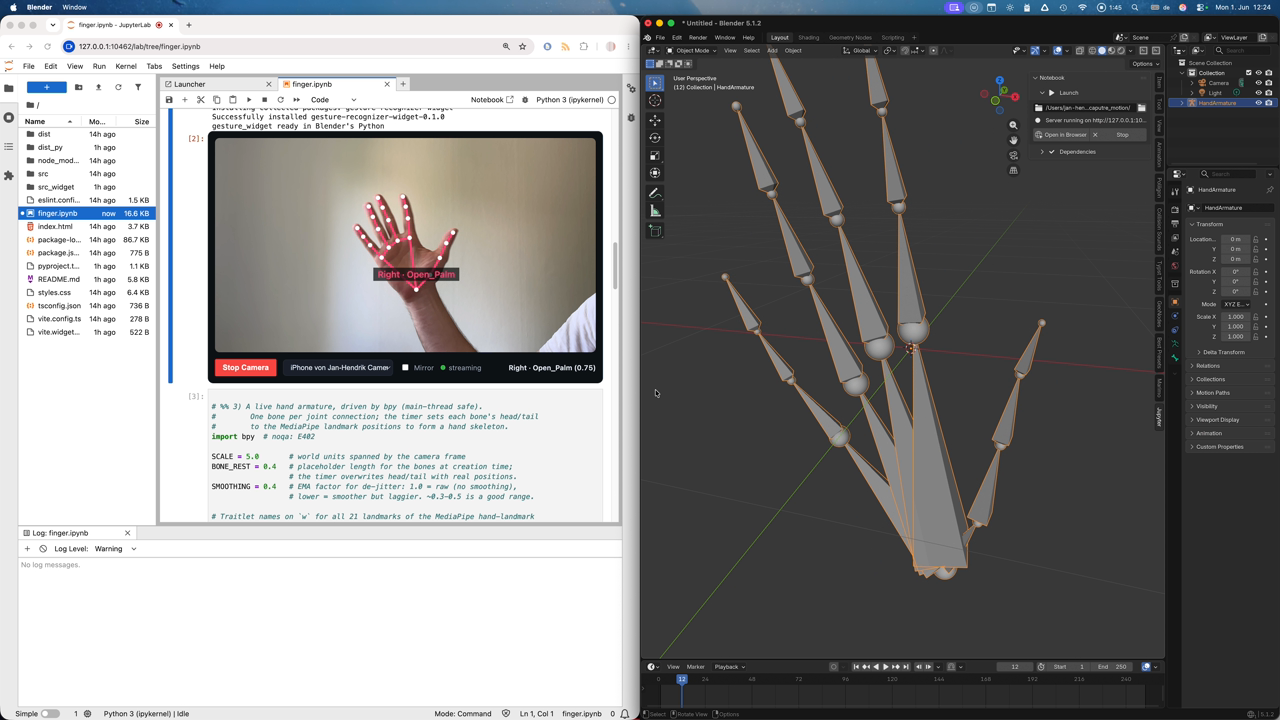
Task: Select the Annotate tool in Blender
Action: pos(655,193)
